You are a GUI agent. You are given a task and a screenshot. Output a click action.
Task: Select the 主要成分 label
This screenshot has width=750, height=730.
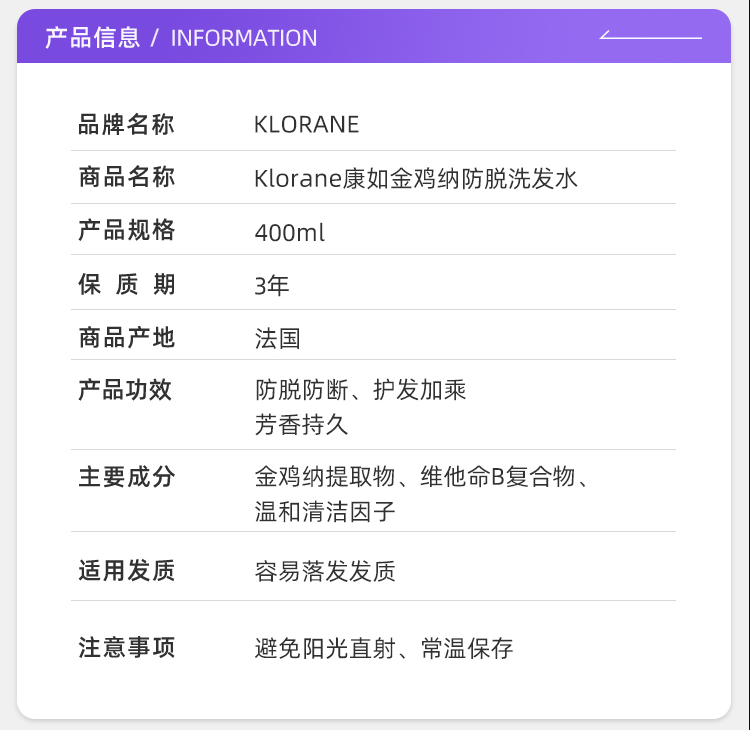[127, 477]
